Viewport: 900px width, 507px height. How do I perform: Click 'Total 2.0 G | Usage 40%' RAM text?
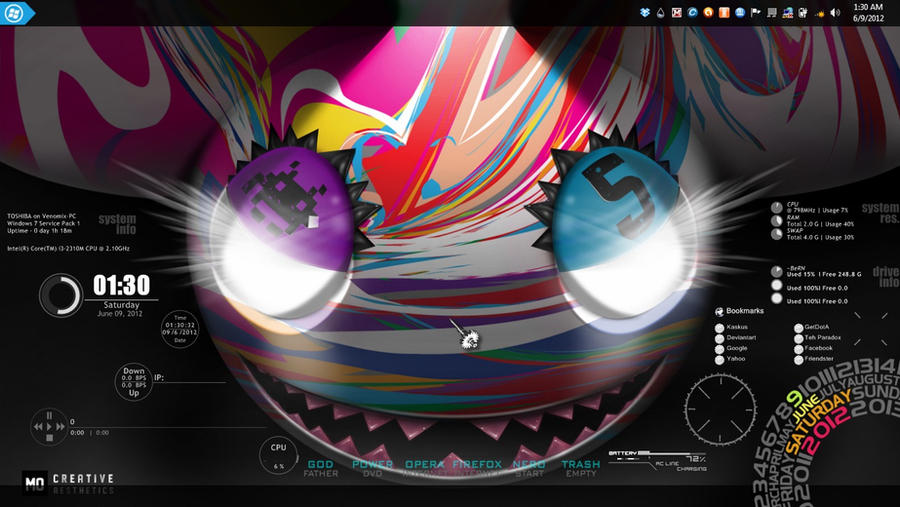[x=820, y=224]
